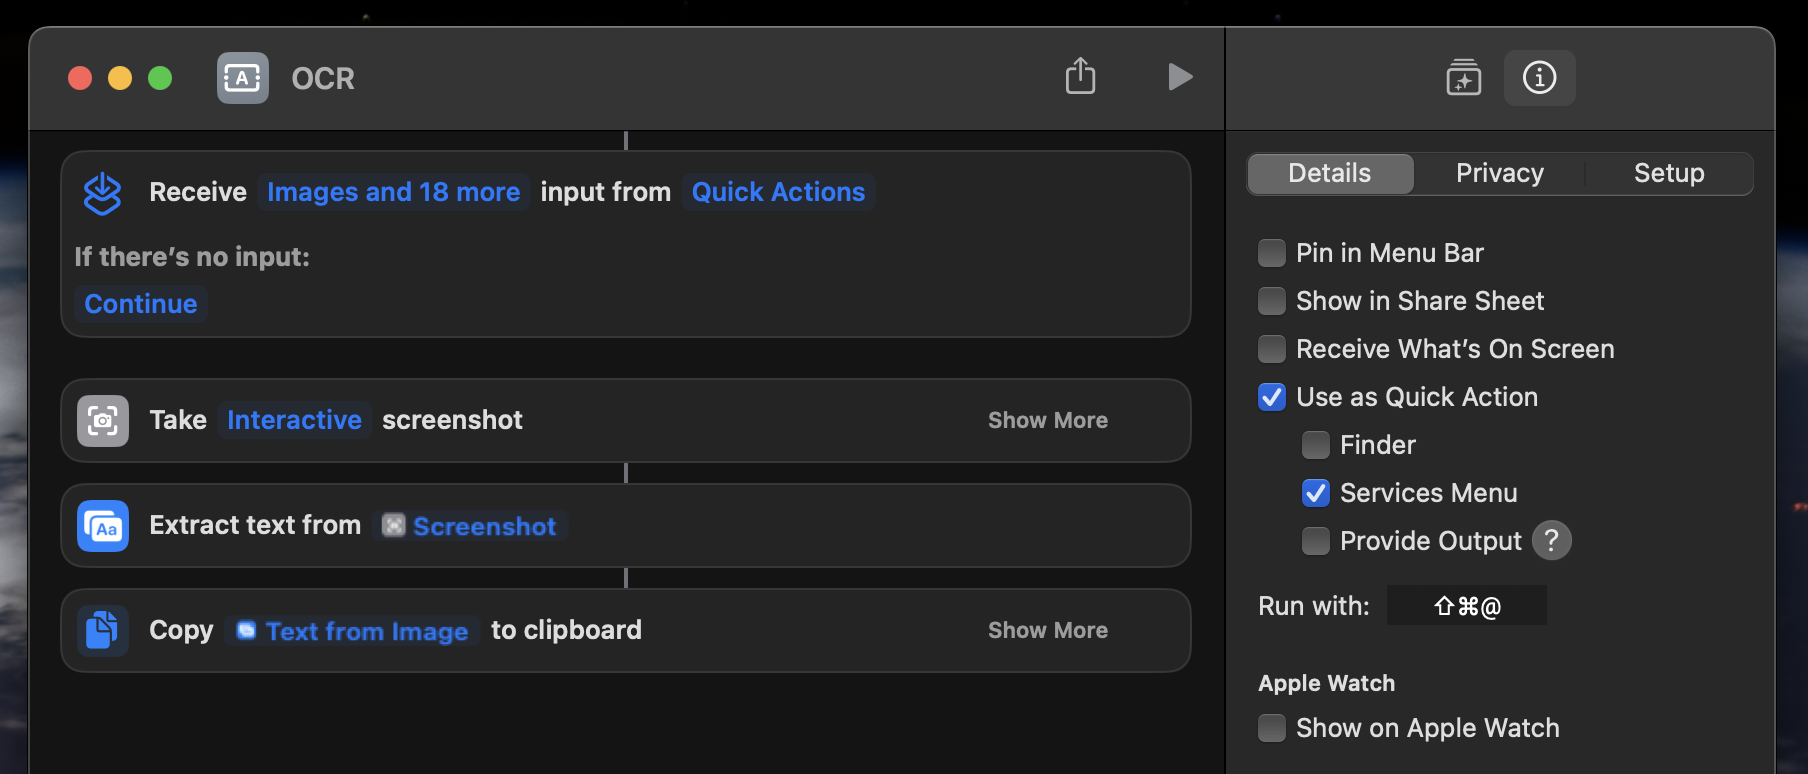Image resolution: width=1808 pixels, height=774 pixels.
Task: Expand Show More on Take screenshot action
Action: tap(1048, 420)
